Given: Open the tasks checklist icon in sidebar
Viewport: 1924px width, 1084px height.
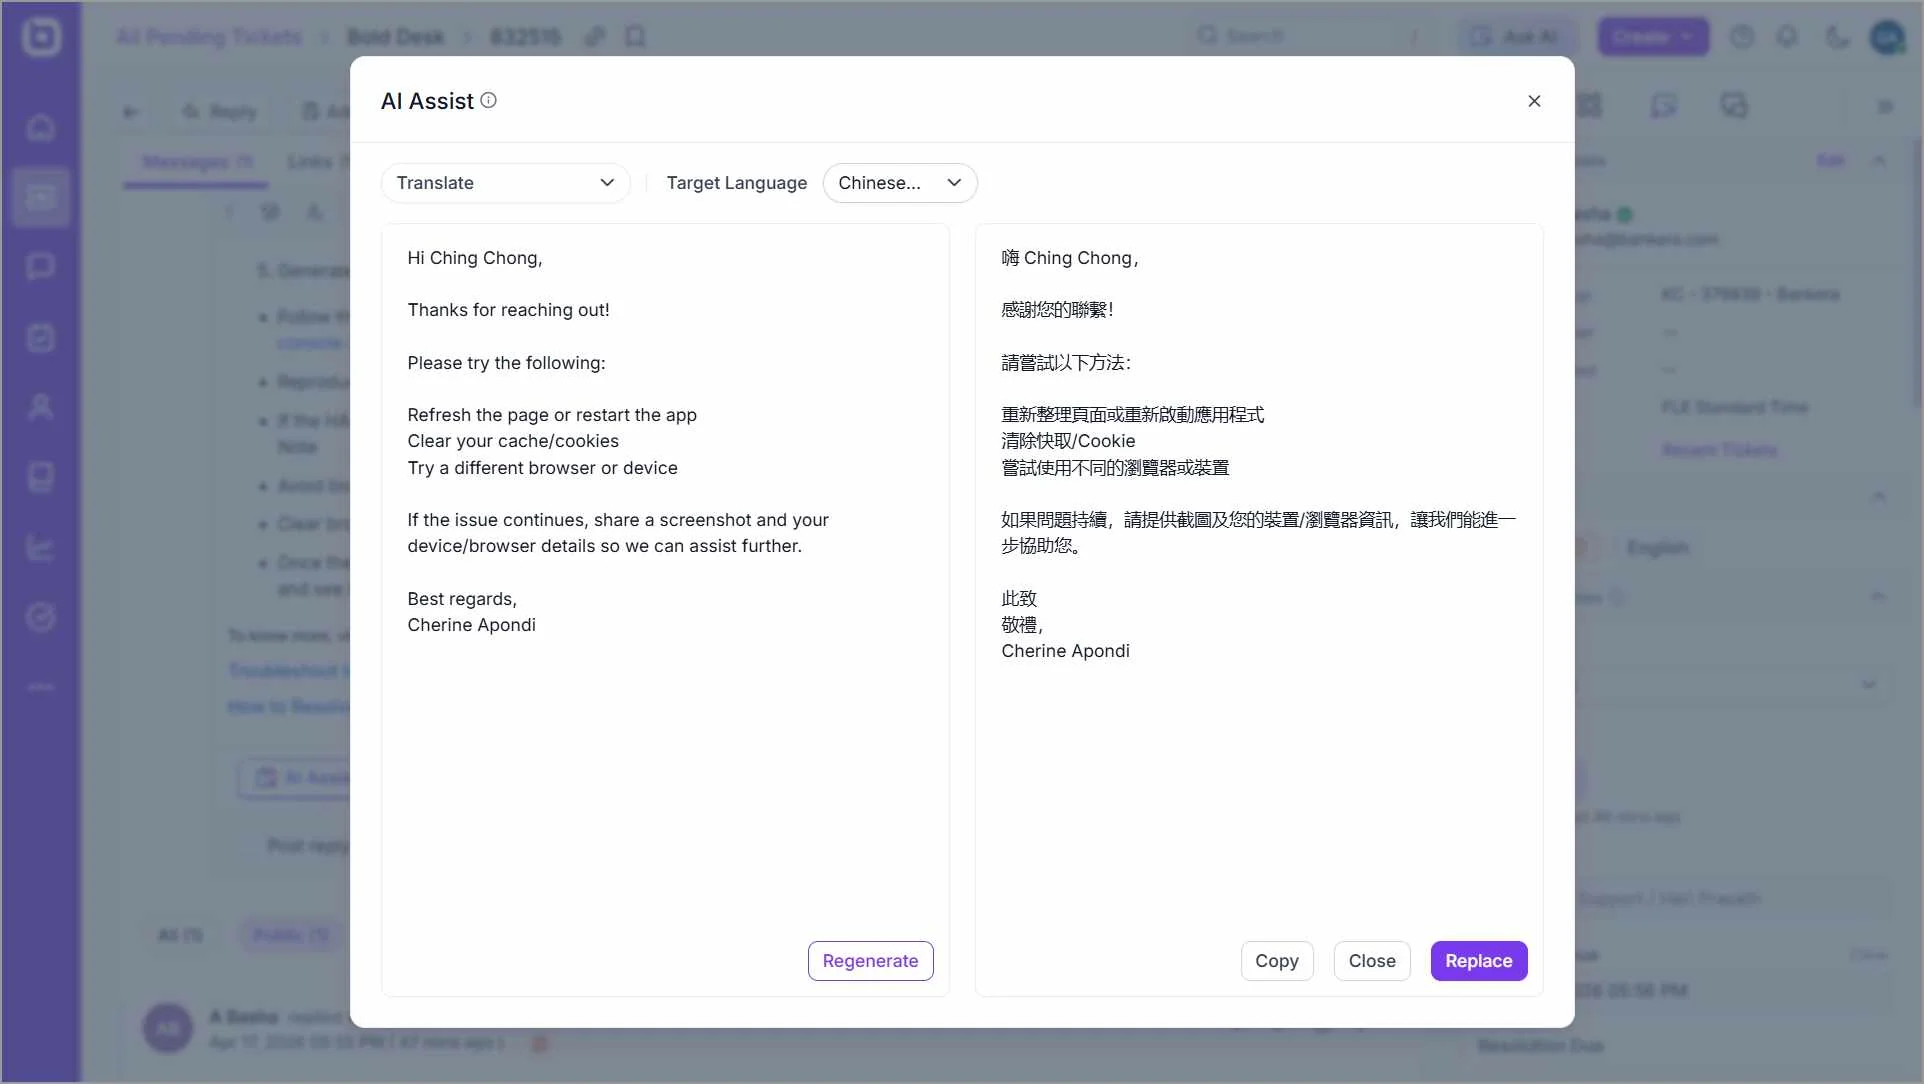Looking at the screenshot, I should [x=41, y=337].
